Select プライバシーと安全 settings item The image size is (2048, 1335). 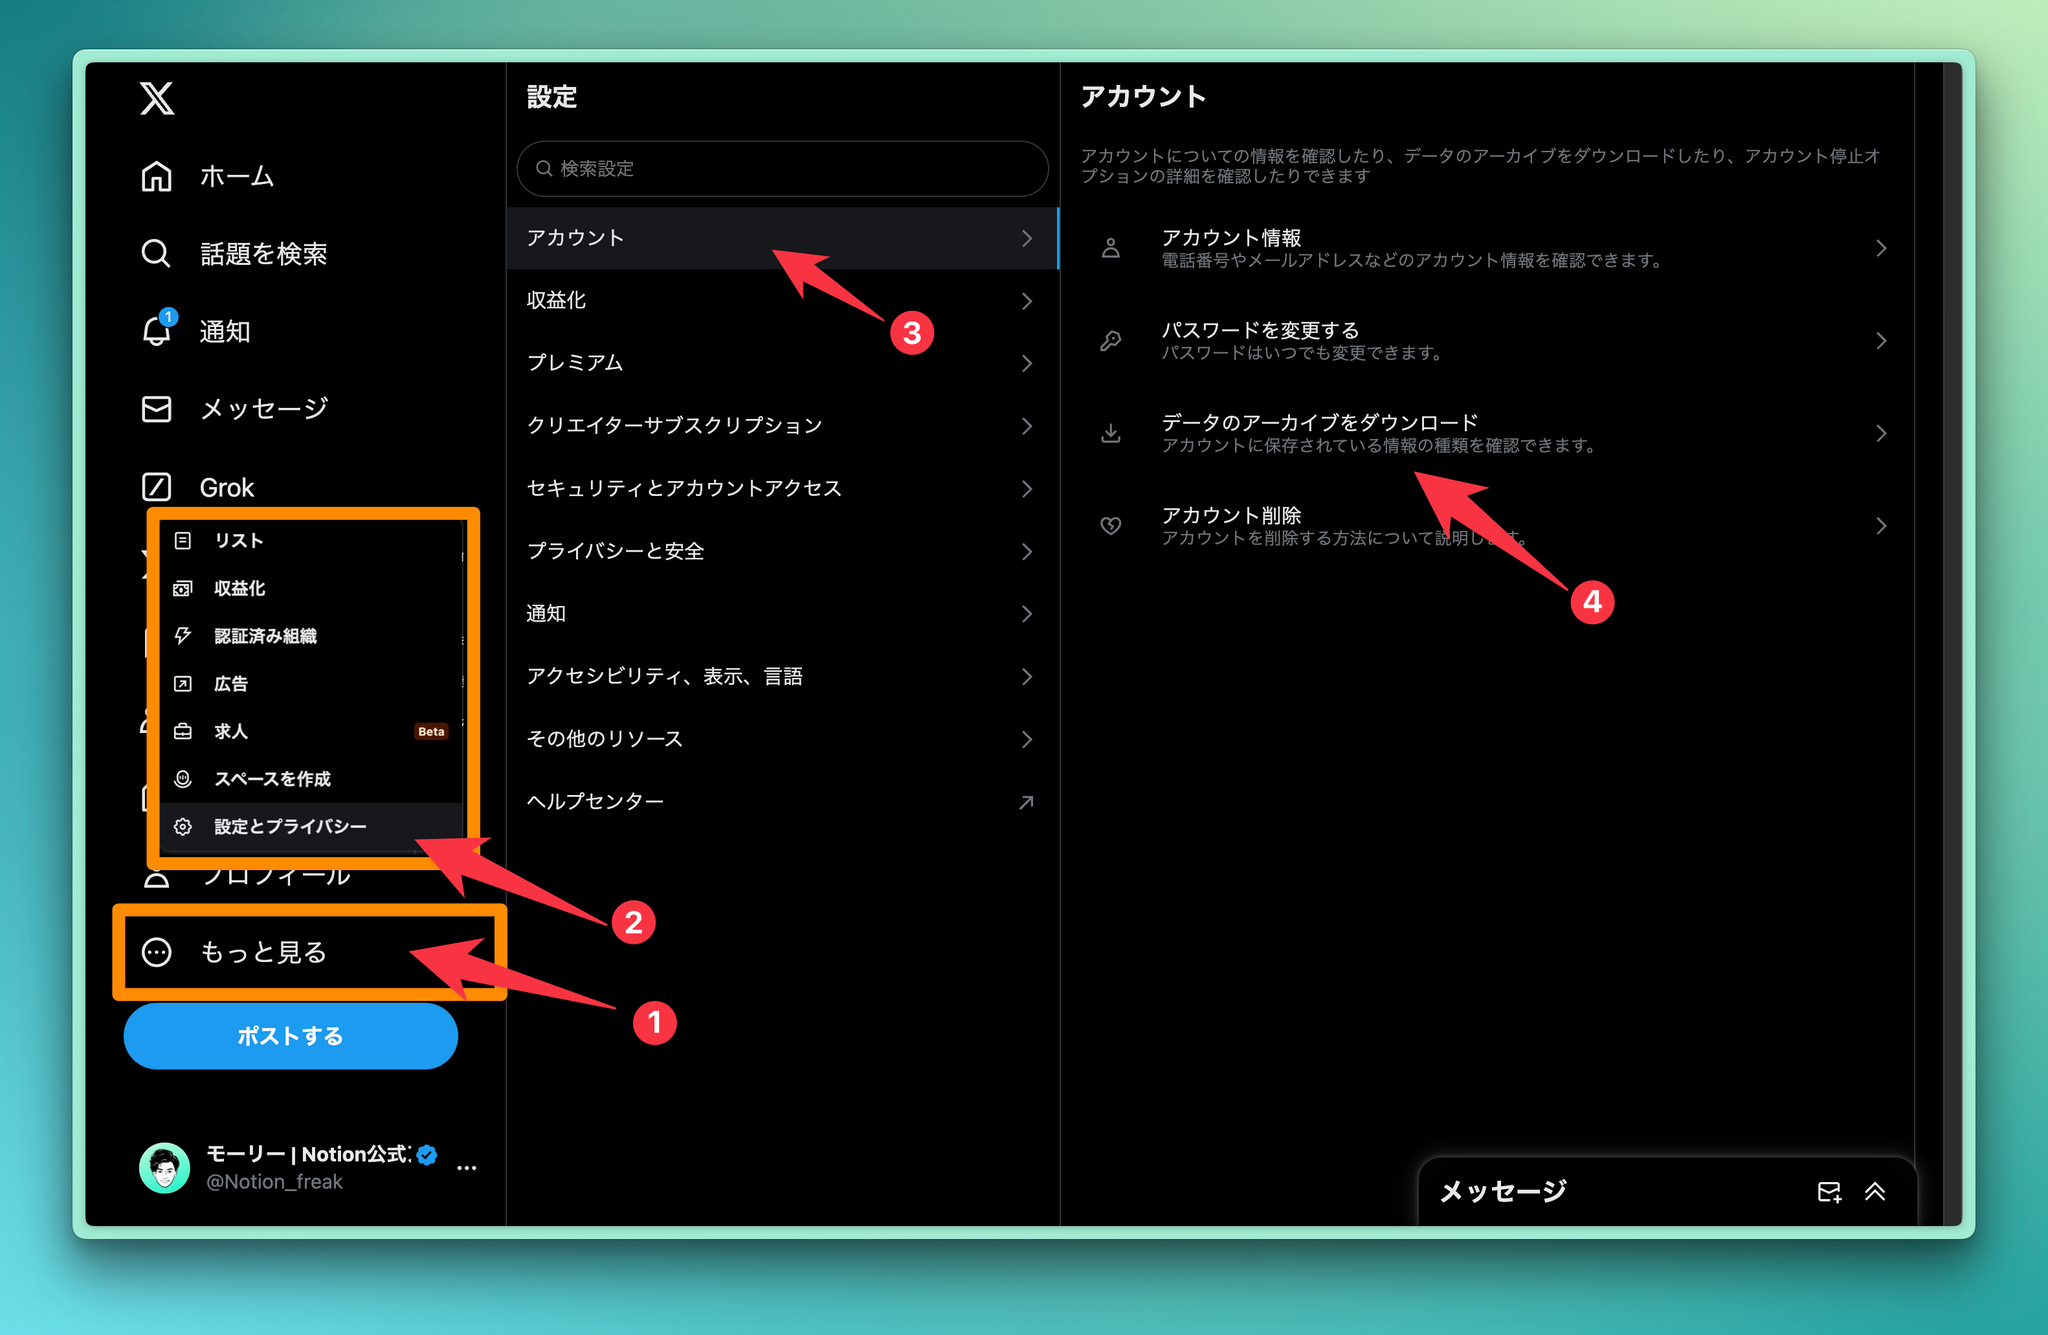coord(615,551)
